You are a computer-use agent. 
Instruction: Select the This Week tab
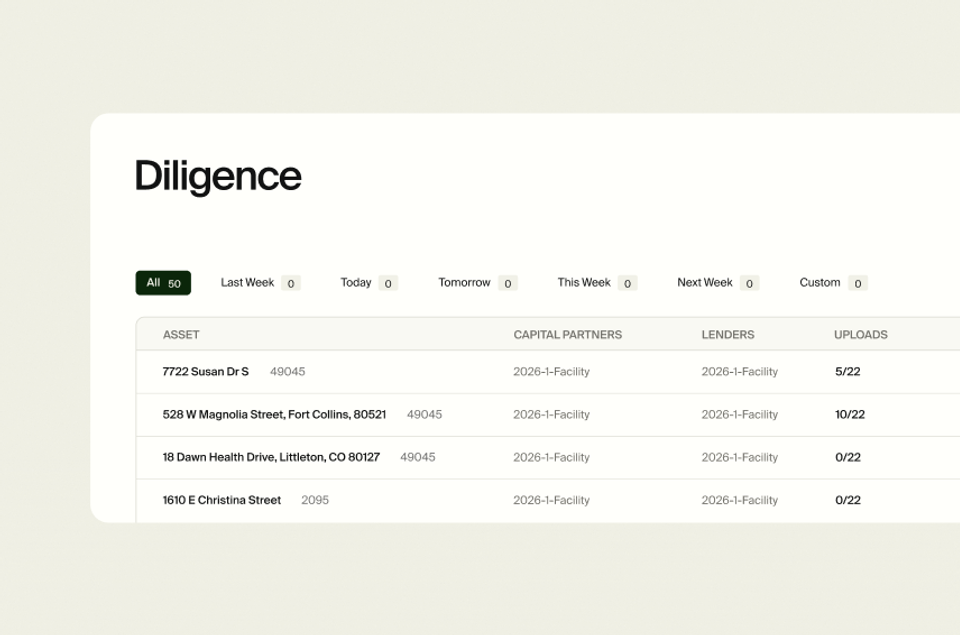click(x=597, y=283)
